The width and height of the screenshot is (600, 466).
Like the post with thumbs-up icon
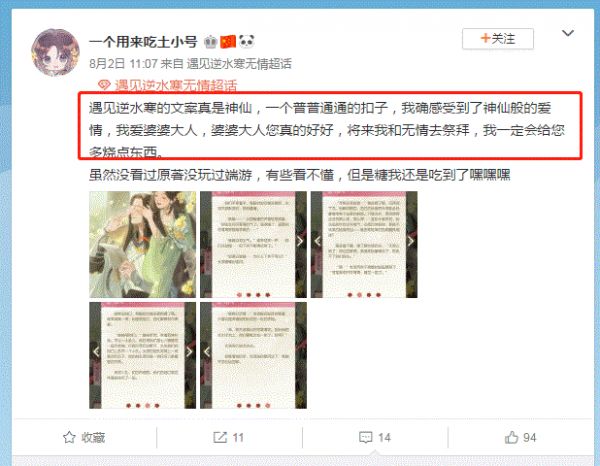pos(512,437)
